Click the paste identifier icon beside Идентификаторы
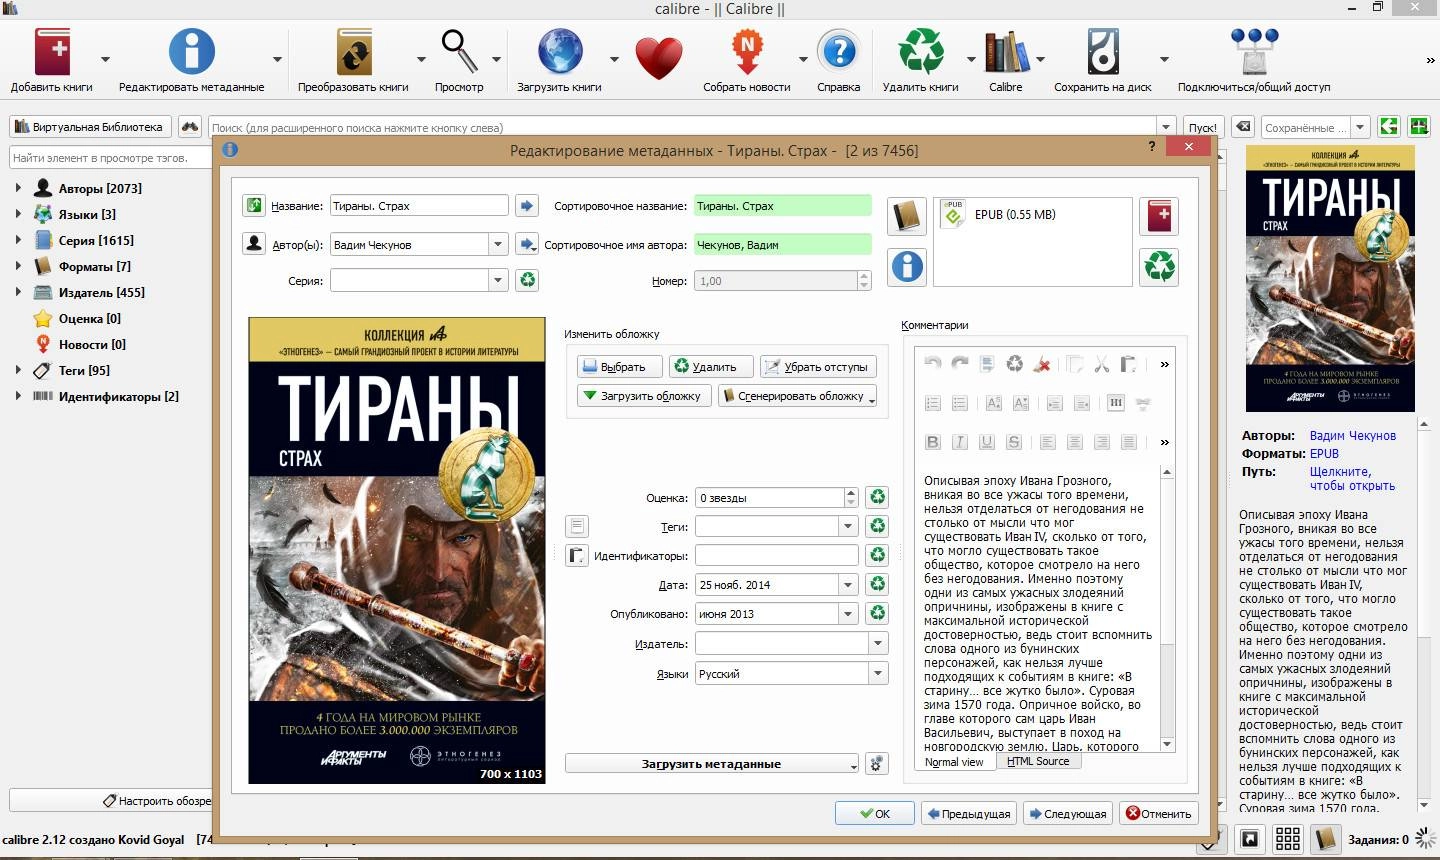This screenshot has height=860, width=1440. point(577,555)
